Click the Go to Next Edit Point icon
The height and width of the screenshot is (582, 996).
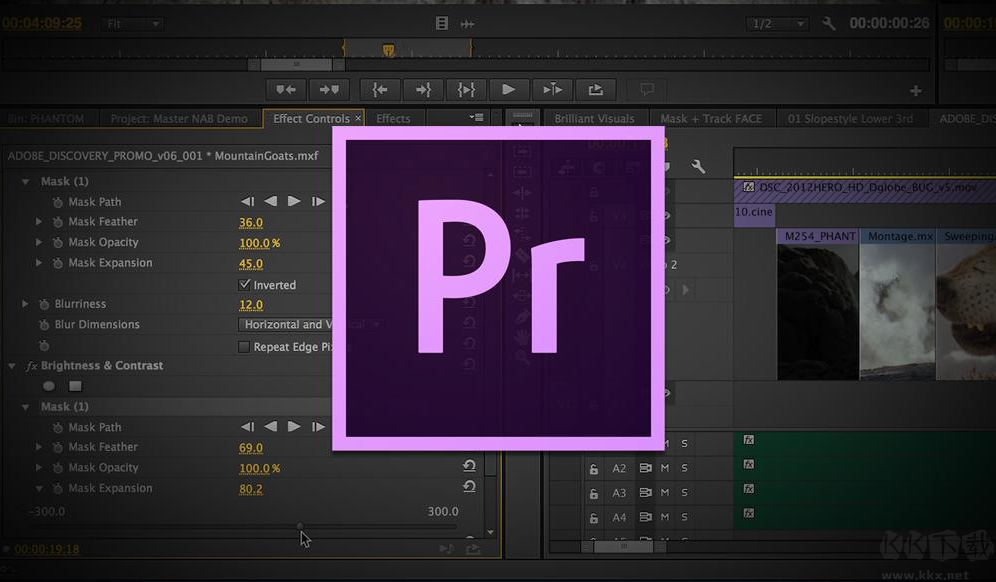pyautogui.click(x=423, y=89)
